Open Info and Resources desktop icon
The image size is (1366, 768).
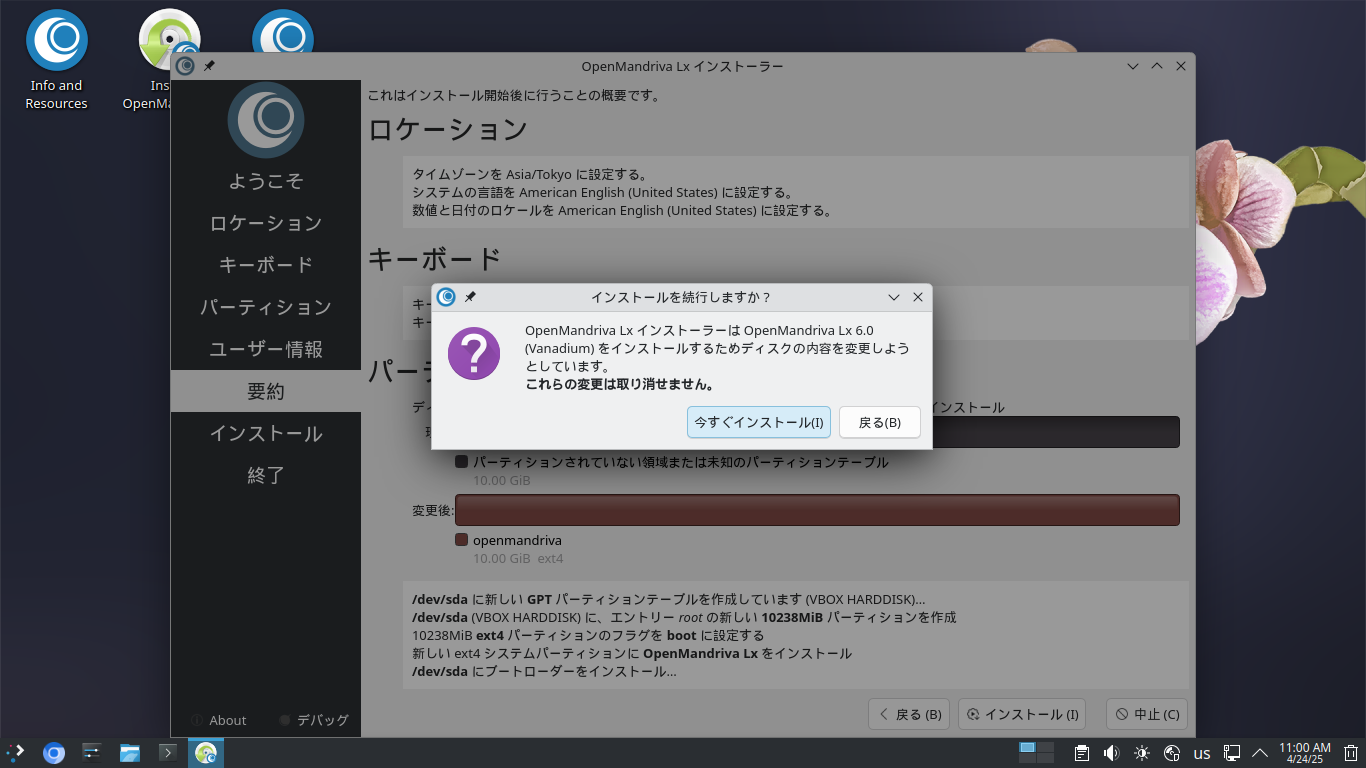pyautogui.click(x=57, y=60)
